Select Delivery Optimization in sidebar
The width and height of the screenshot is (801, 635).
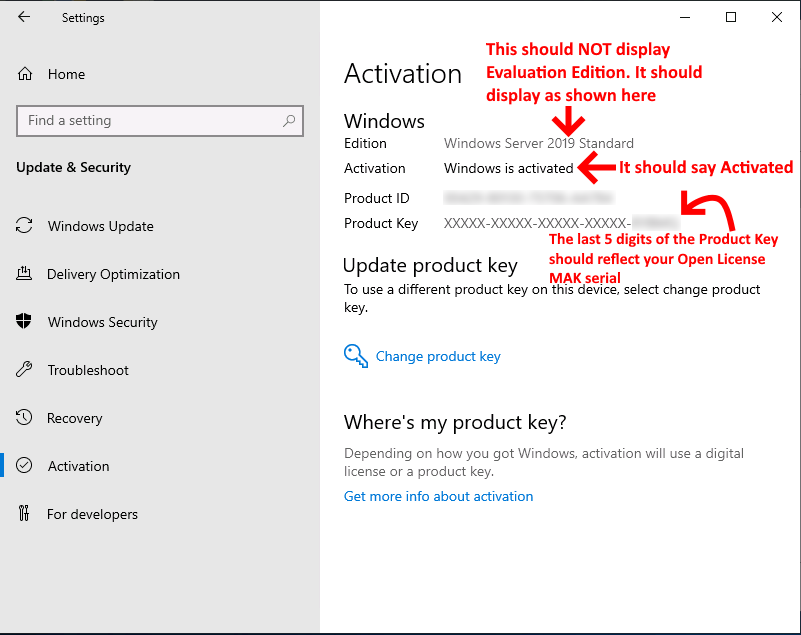pyautogui.click(x=113, y=274)
